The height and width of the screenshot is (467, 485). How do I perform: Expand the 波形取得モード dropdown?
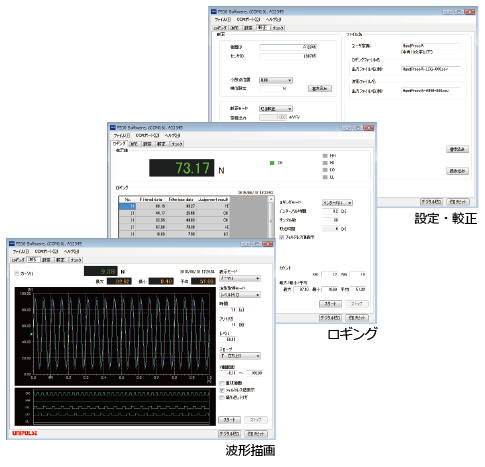pos(240,295)
